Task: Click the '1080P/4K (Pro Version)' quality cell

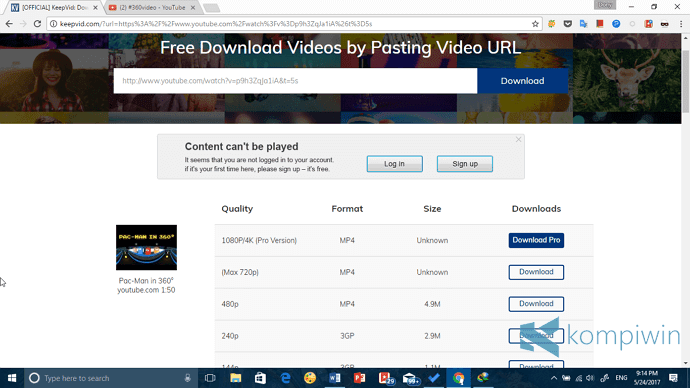Action: pyautogui.click(x=259, y=240)
